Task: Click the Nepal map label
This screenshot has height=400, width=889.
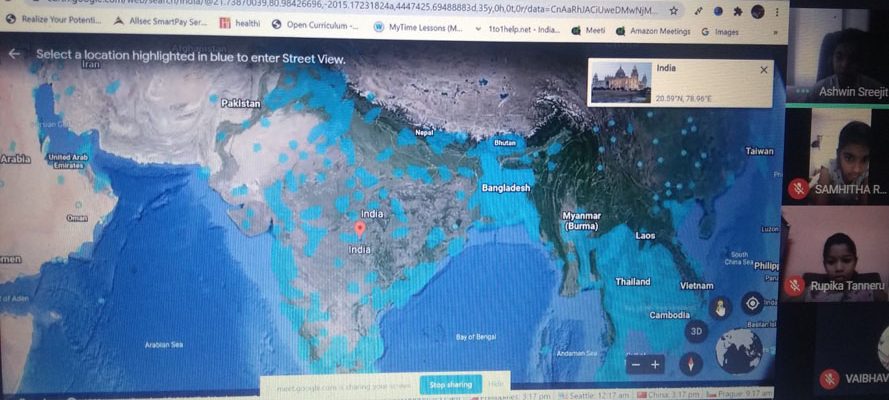Action: pyautogui.click(x=425, y=131)
